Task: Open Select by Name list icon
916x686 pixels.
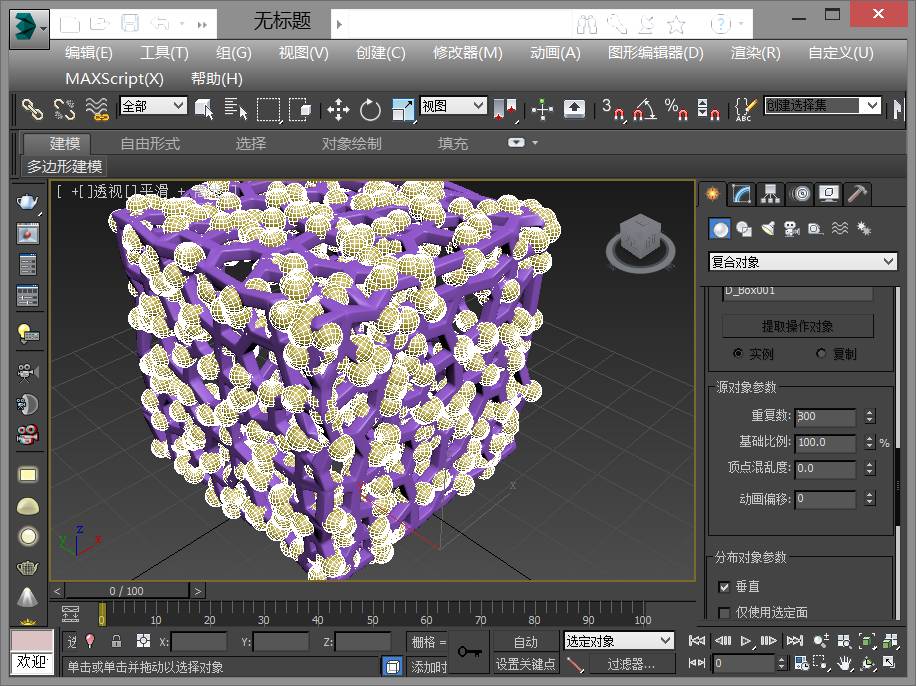Action: 235,109
